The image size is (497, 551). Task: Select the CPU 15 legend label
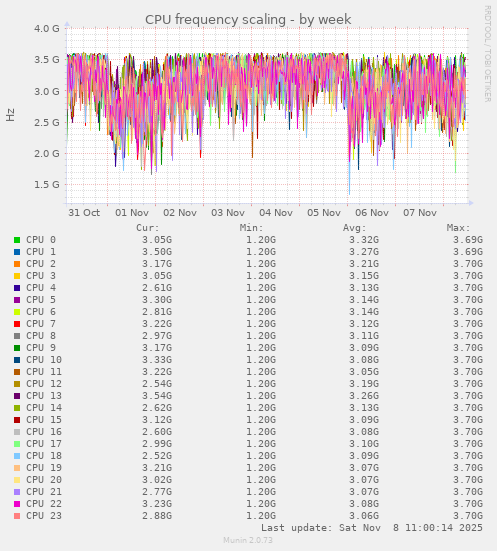(44, 420)
